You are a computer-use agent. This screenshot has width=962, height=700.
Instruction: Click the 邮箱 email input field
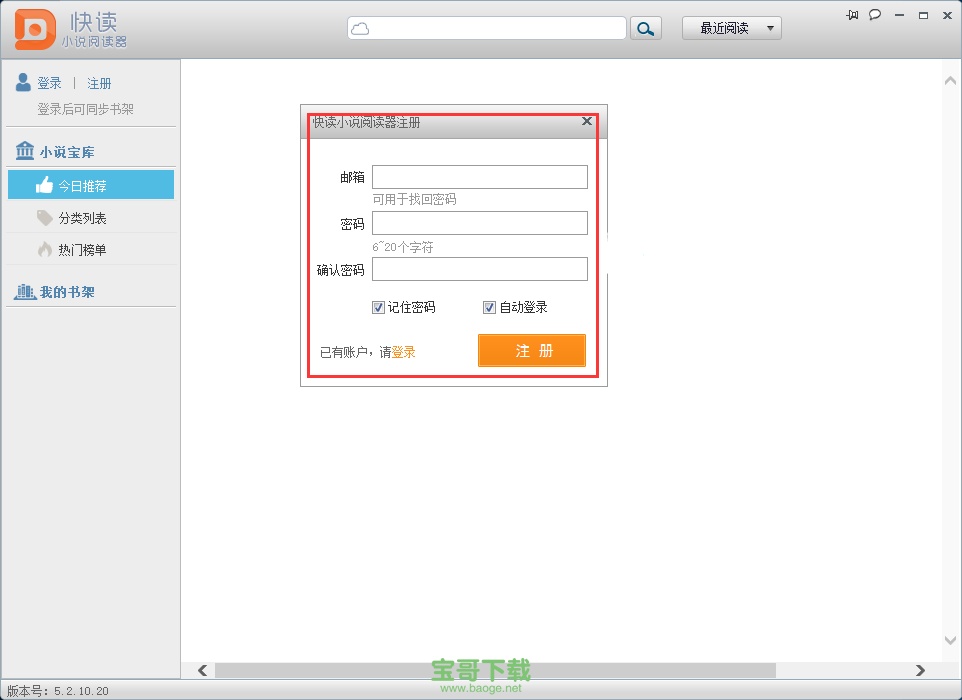(x=479, y=177)
